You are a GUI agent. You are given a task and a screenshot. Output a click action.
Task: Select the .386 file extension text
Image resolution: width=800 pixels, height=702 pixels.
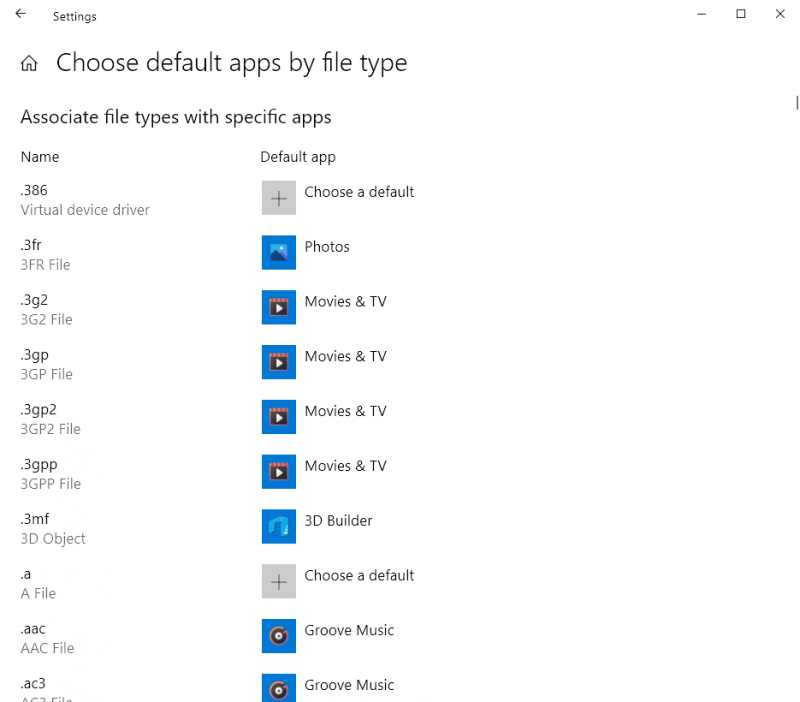(34, 190)
